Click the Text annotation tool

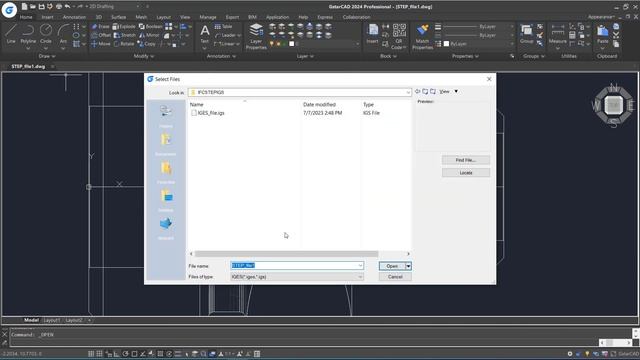(204, 33)
